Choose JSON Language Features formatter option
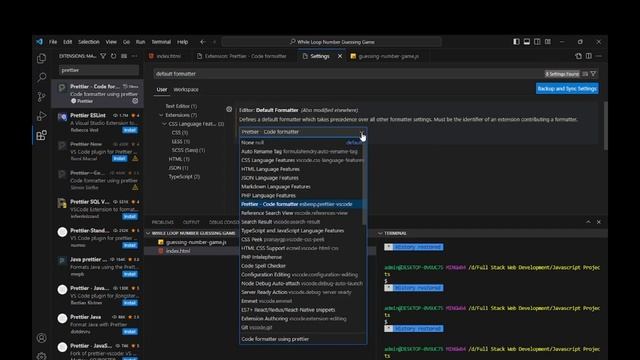The image size is (640, 360). pyautogui.click(x=302, y=178)
